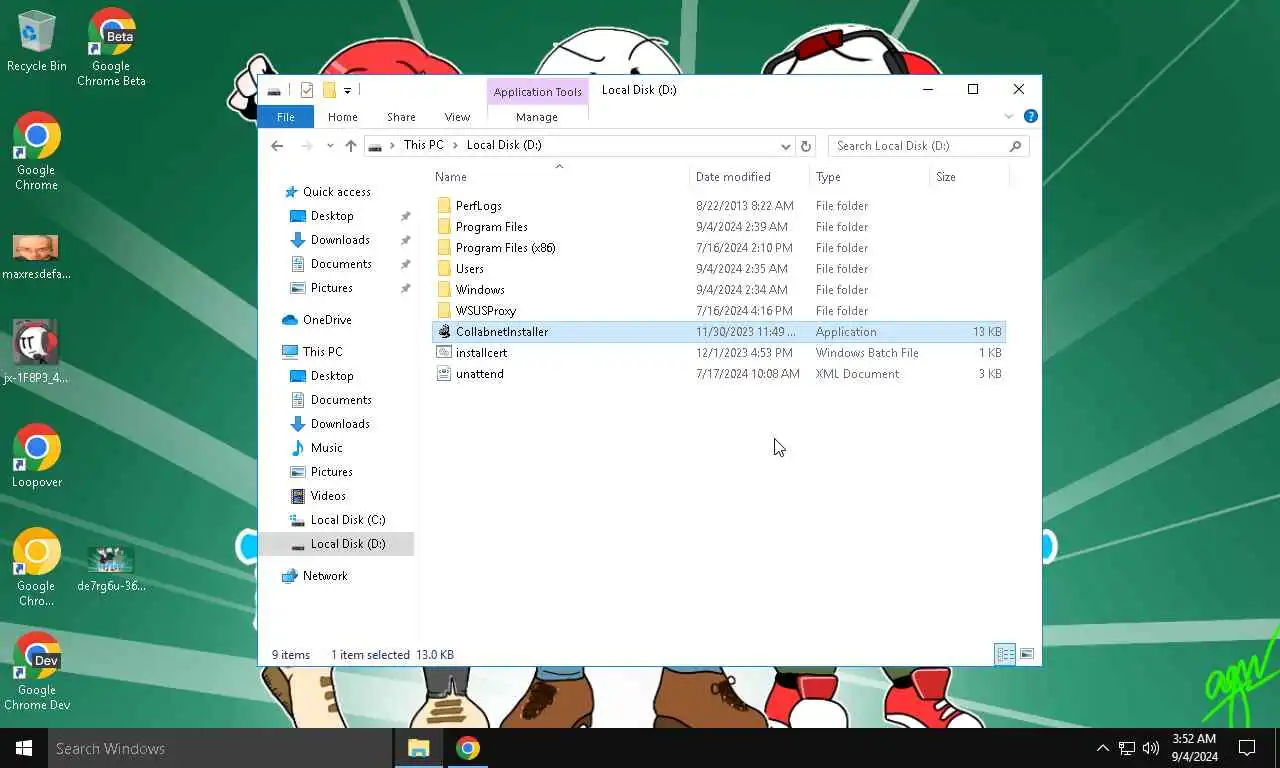Sort by the Size column header
The height and width of the screenshot is (768, 1280).
(969, 177)
